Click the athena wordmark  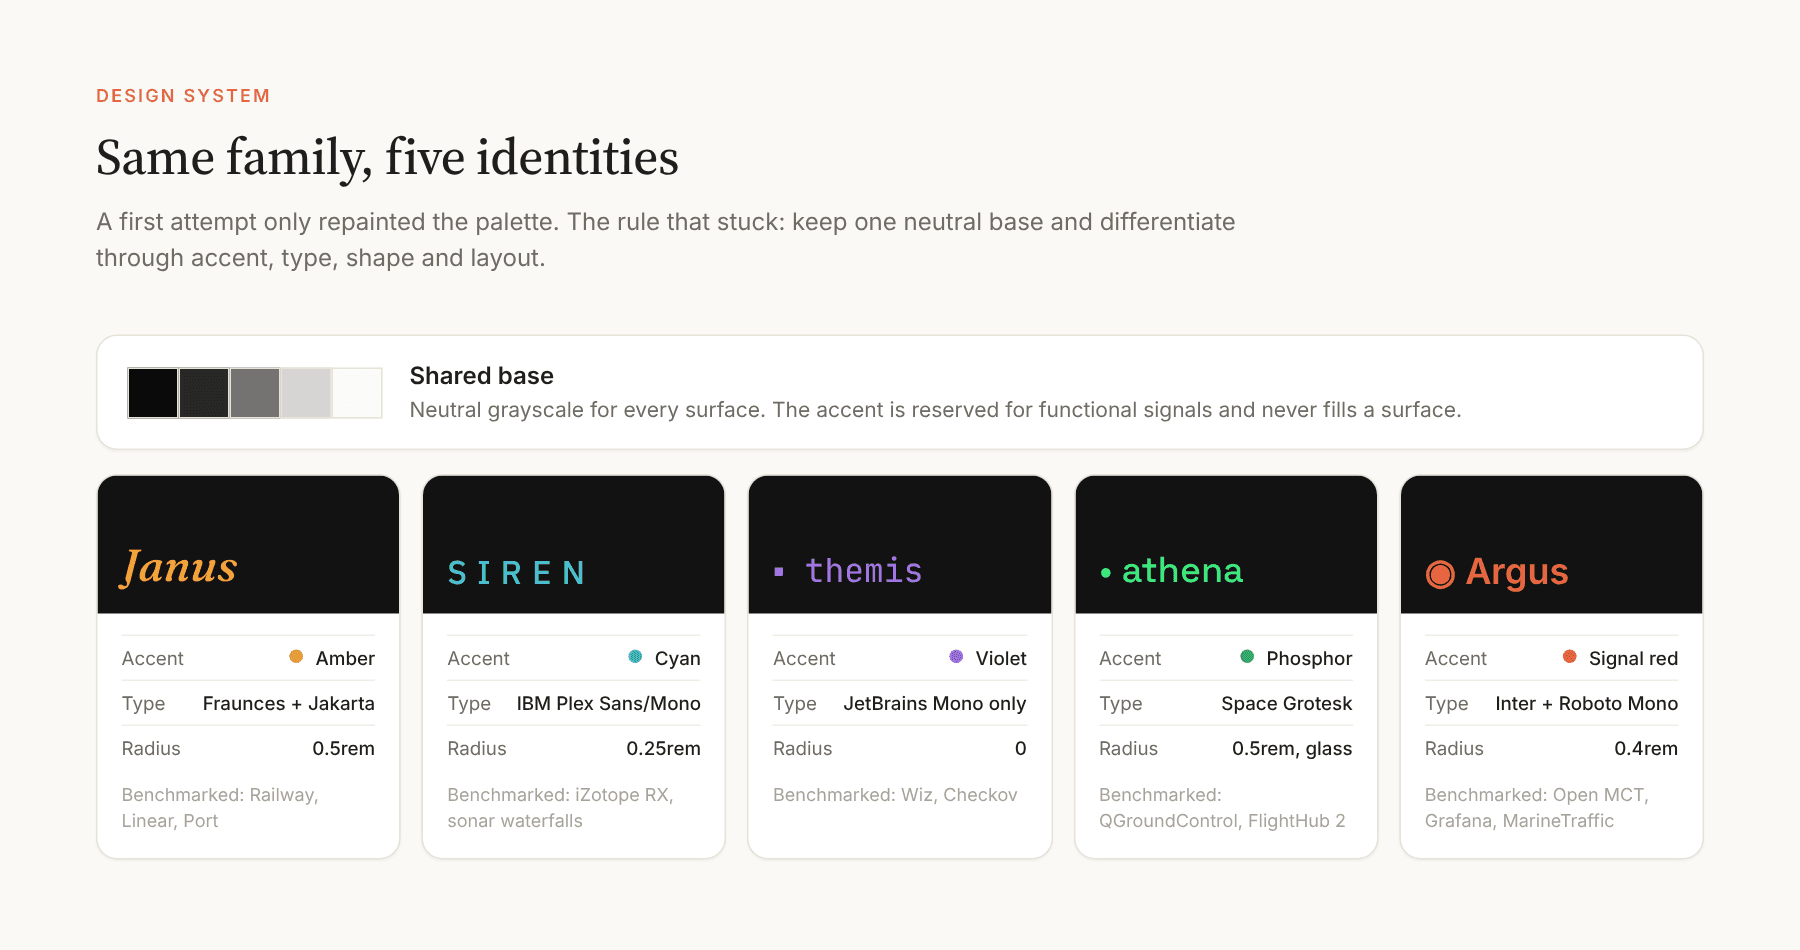(1182, 571)
